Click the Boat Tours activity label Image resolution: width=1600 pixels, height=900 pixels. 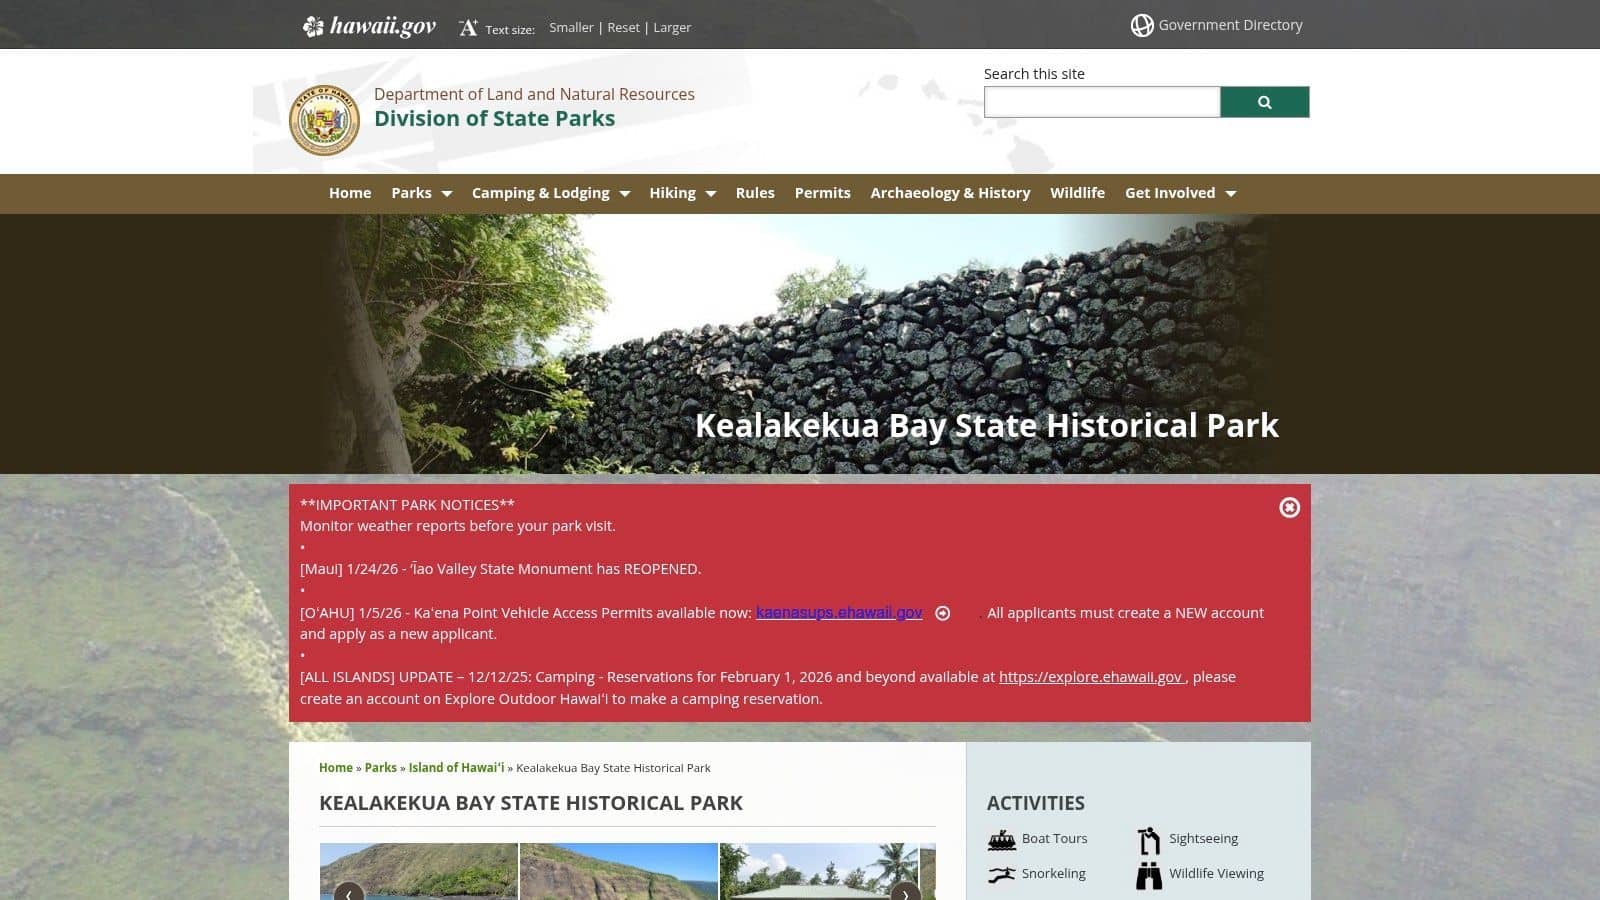1054,839
